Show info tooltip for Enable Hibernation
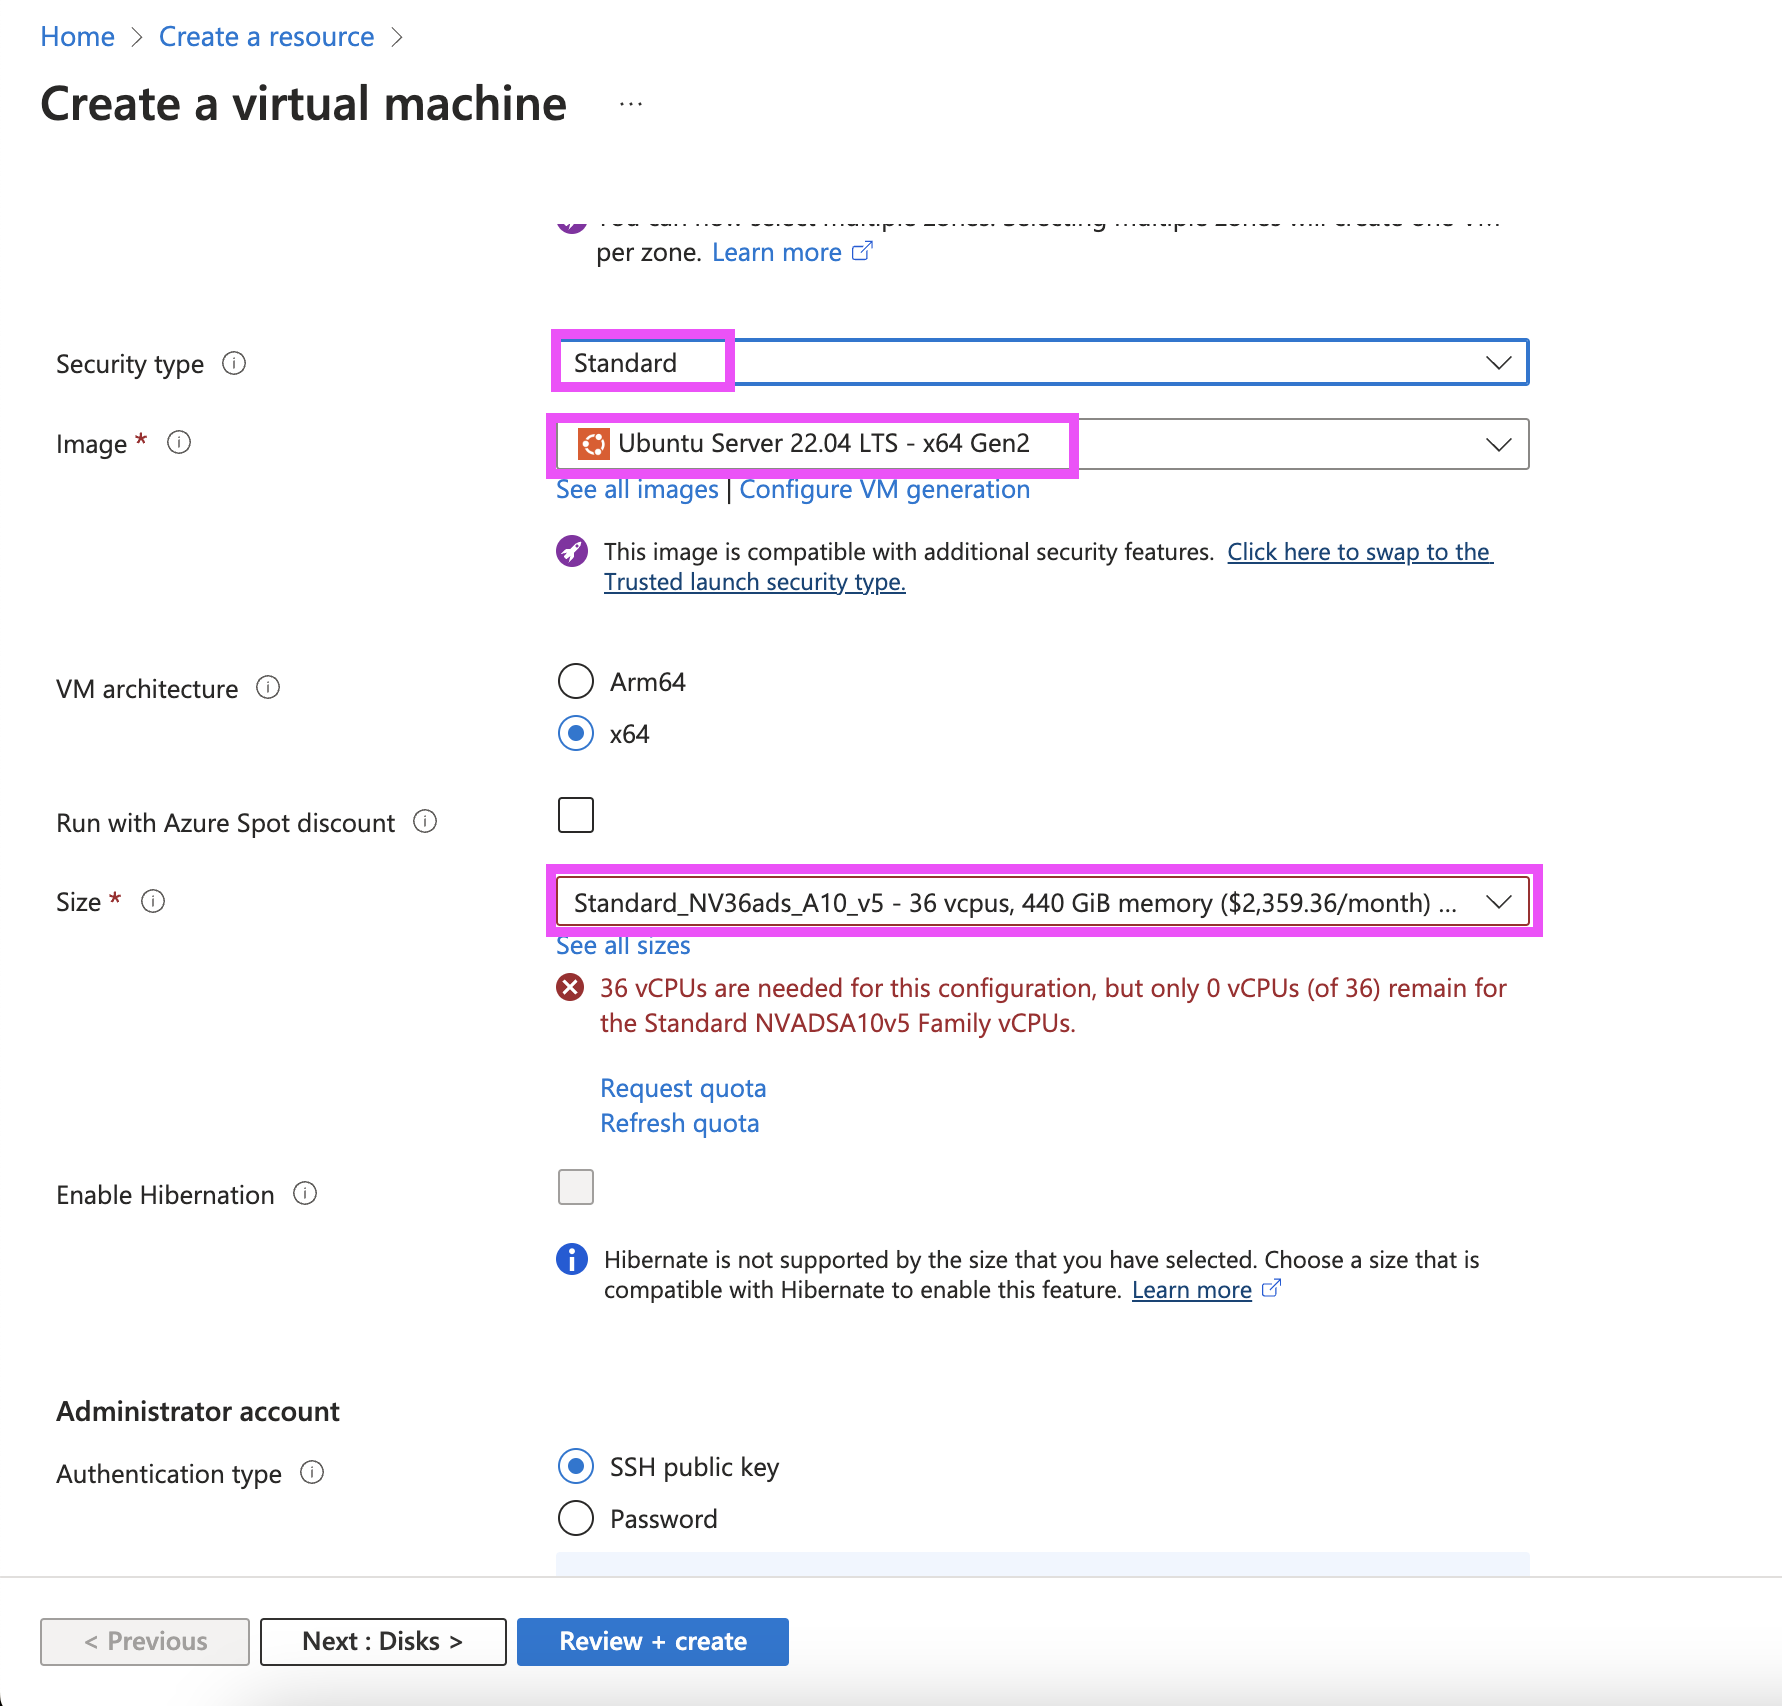Viewport: 1782px width, 1706px height. pos(305,1193)
